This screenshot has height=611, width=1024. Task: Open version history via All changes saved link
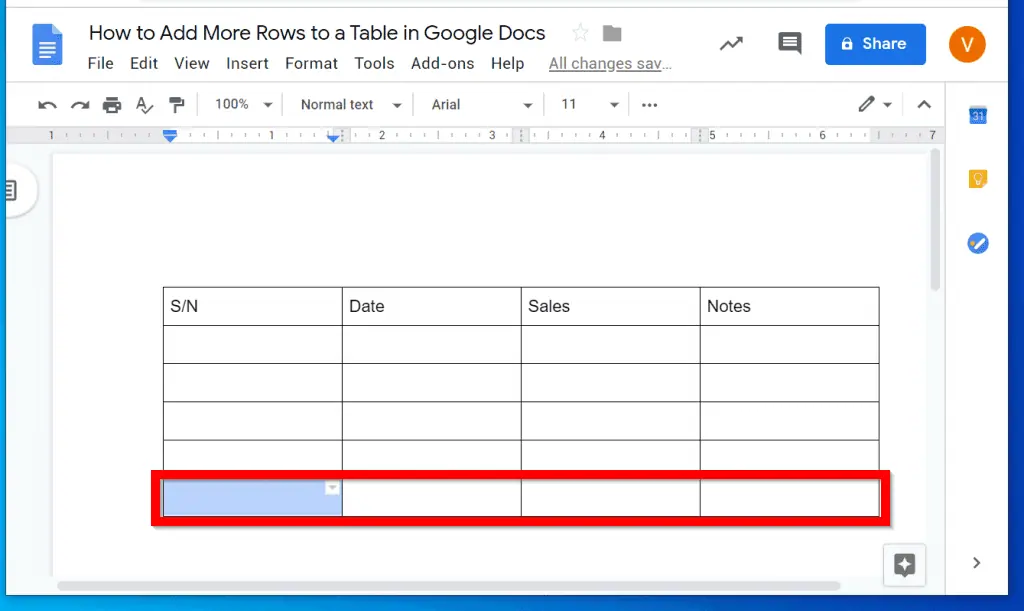pos(610,63)
